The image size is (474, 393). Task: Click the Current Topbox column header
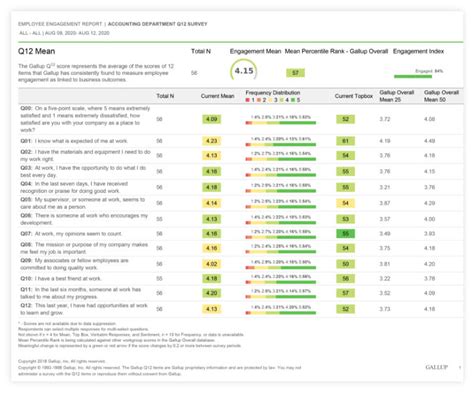[x=354, y=96]
